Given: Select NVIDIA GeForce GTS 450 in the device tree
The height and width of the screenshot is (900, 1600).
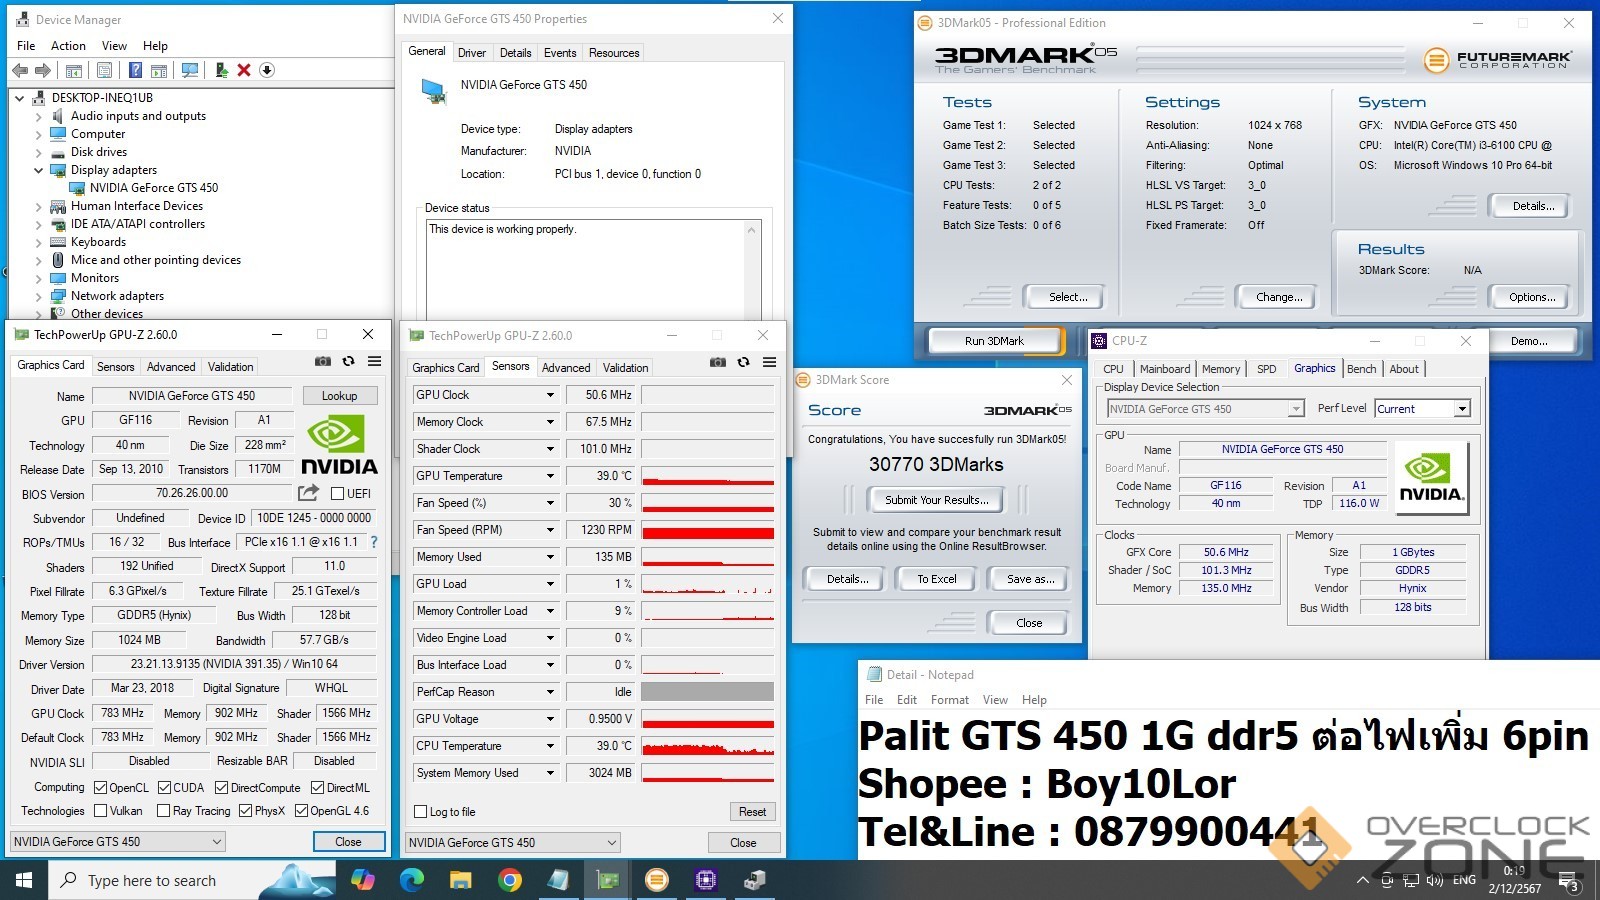Looking at the screenshot, I should (153, 188).
